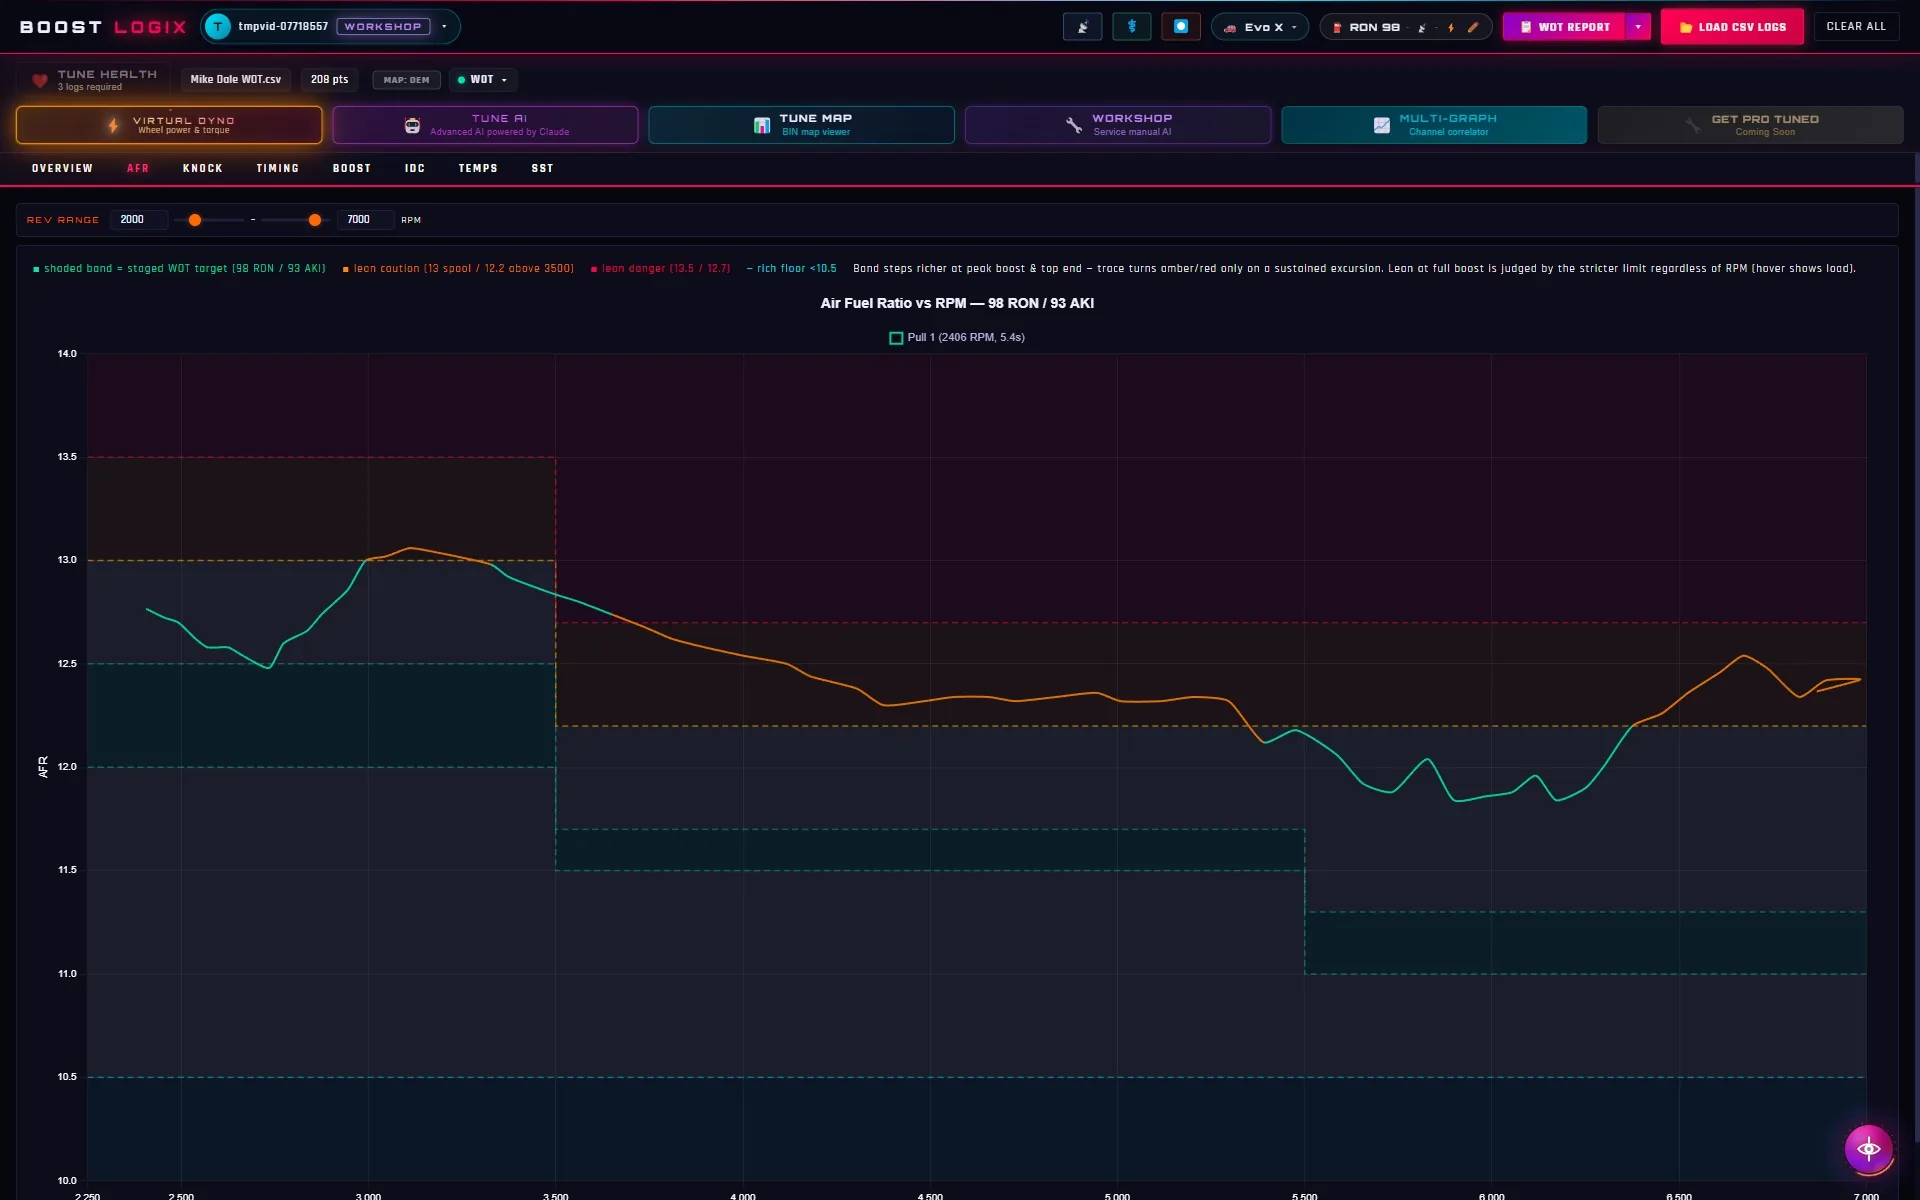Image resolution: width=1920 pixels, height=1200 pixels.
Task: Click the minimum RPM field showing 2000
Action: coord(138,220)
